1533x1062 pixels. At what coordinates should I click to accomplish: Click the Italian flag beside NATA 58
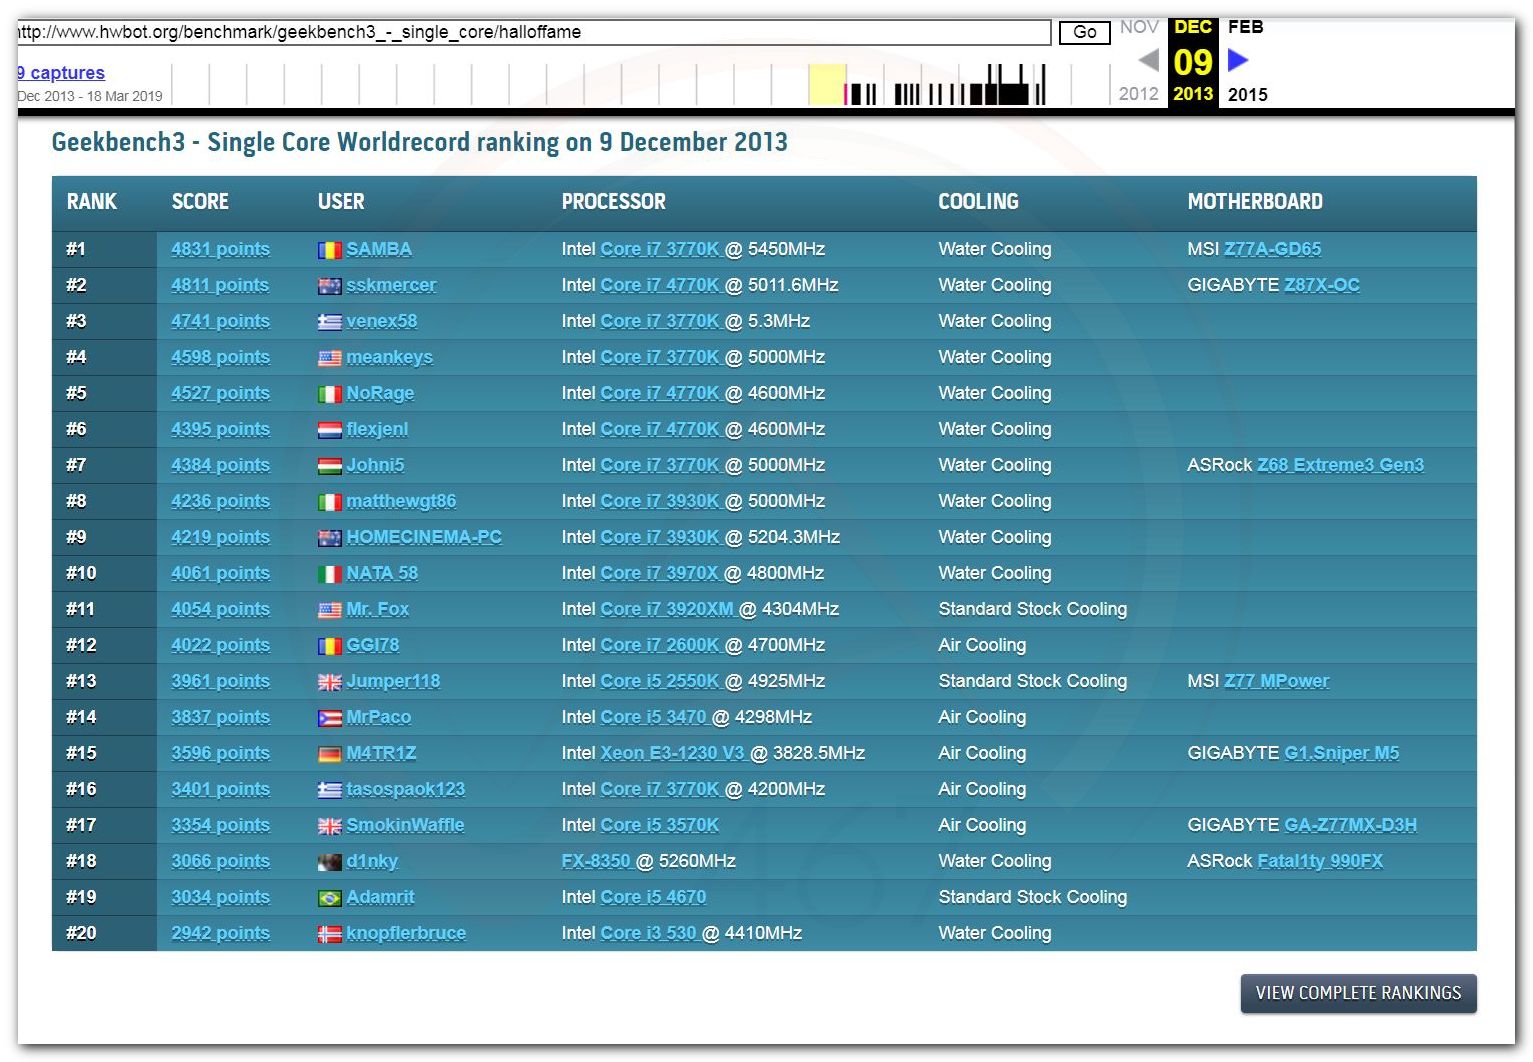tap(329, 574)
